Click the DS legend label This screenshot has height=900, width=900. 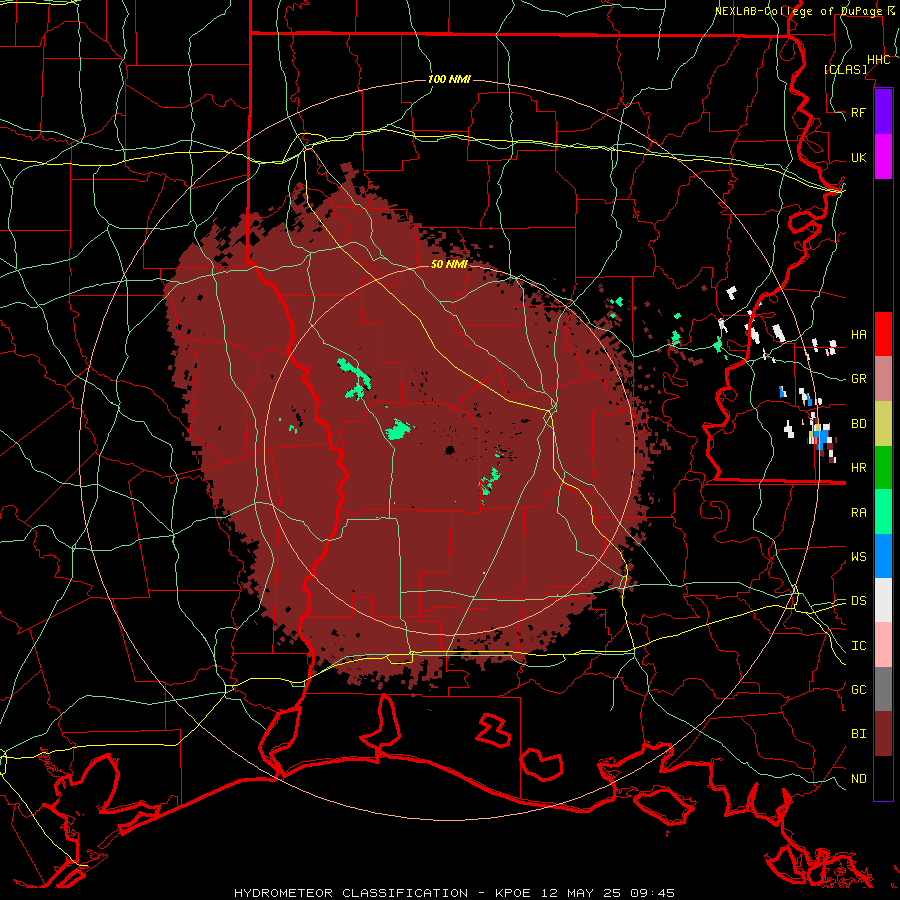click(858, 600)
